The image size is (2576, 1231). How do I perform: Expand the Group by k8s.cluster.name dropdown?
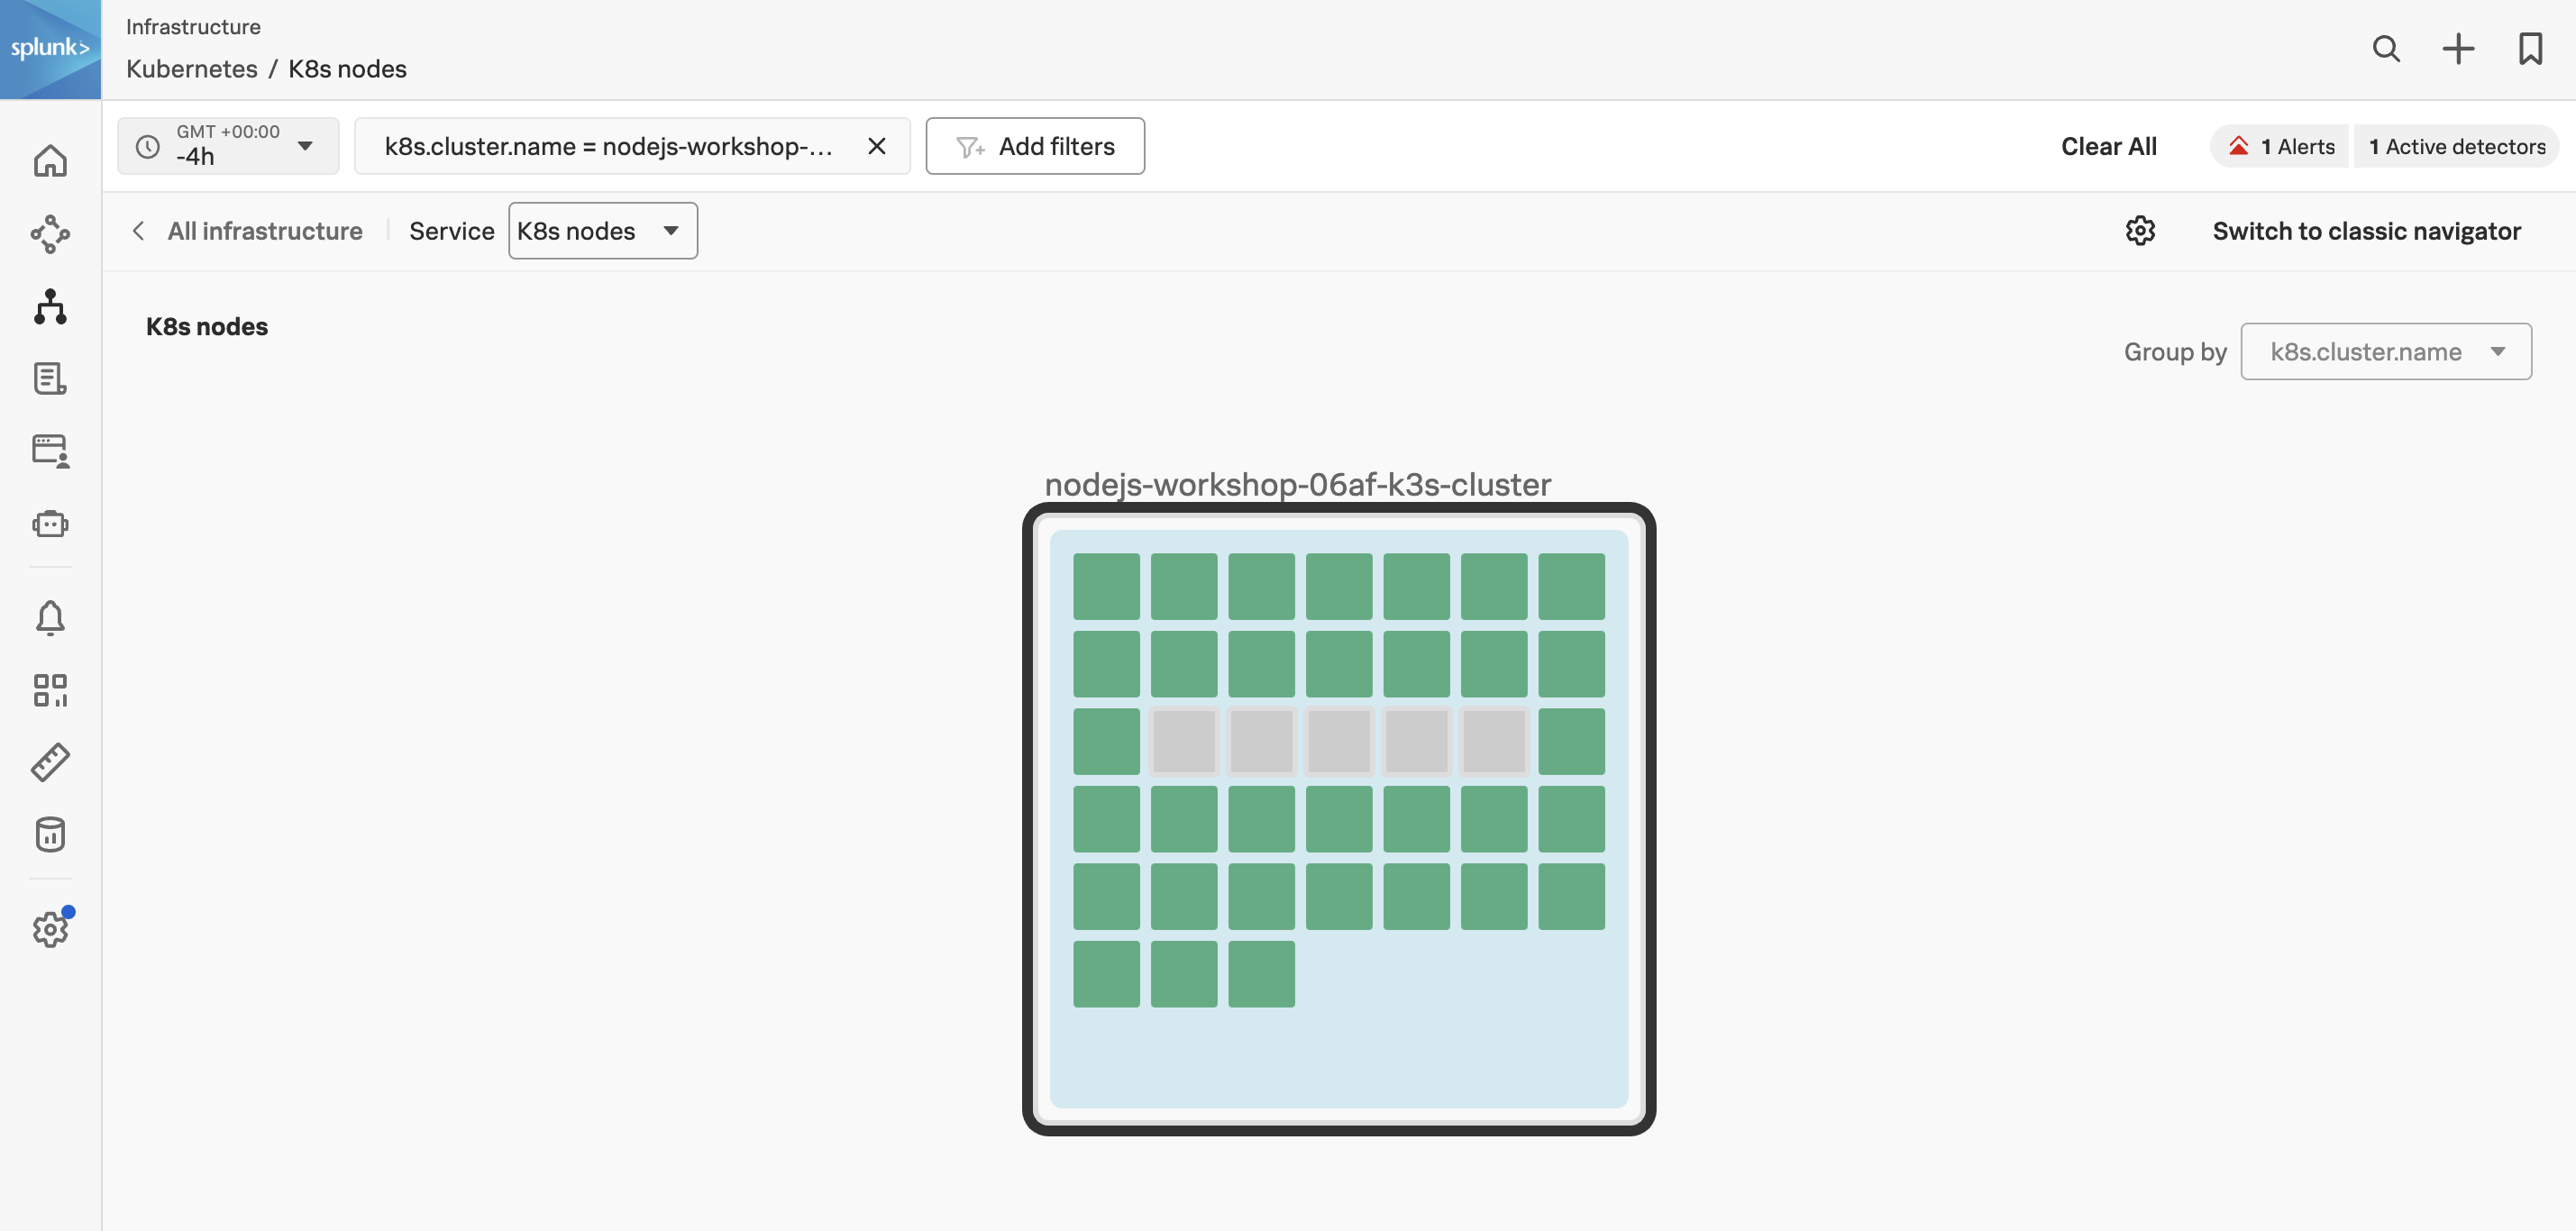click(2386, 350)
